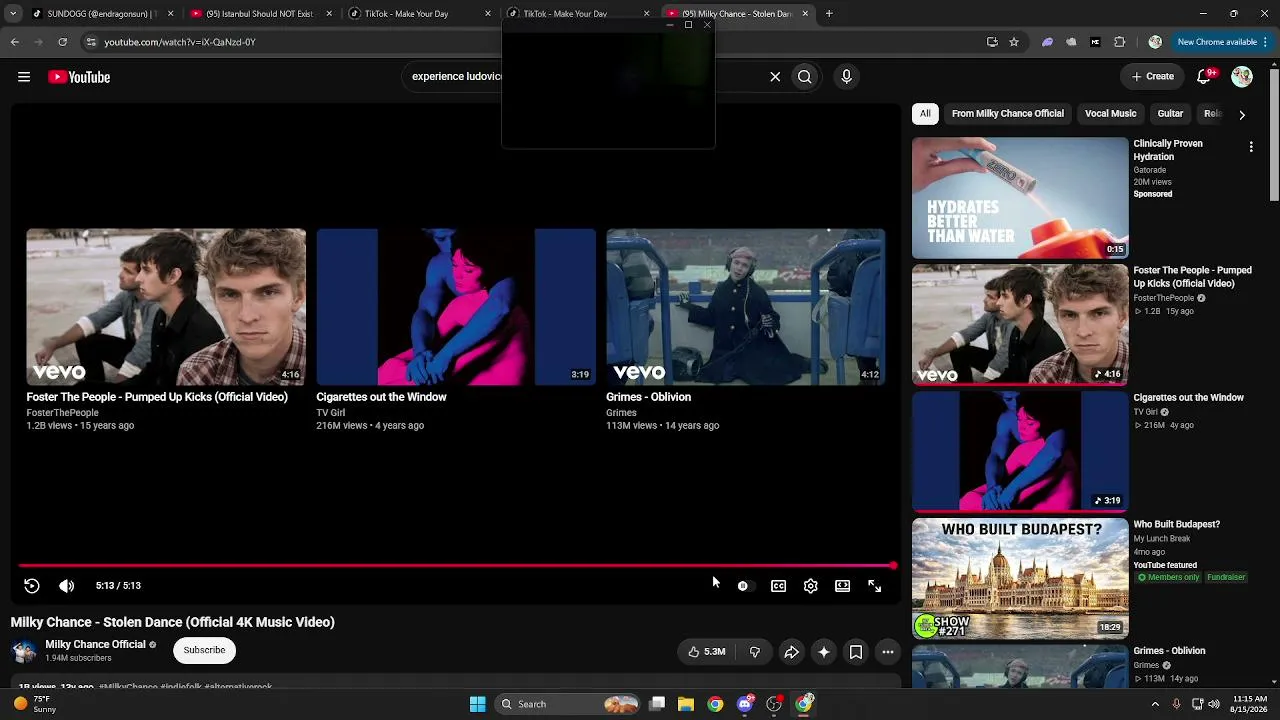Open the sidebar Grimes - Oblivion title
1280x720 pixels.
(x=1169, y=651)
